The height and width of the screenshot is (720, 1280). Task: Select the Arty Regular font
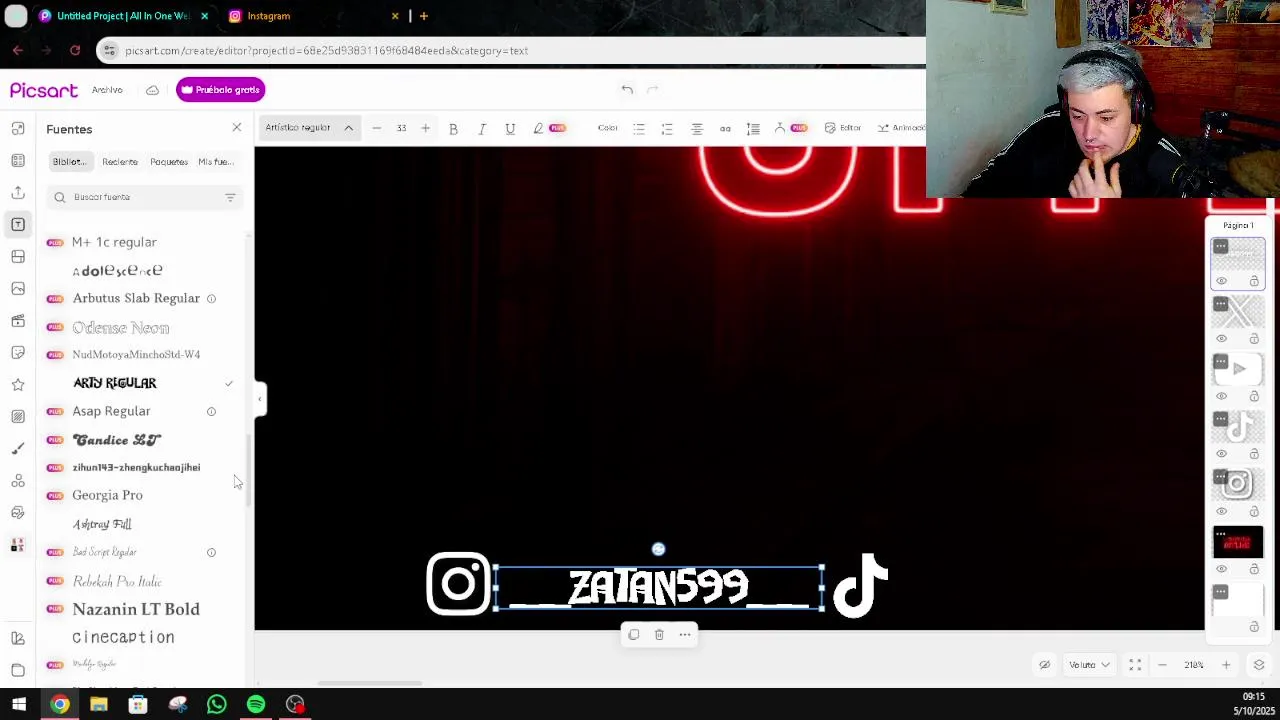(114, 383)
